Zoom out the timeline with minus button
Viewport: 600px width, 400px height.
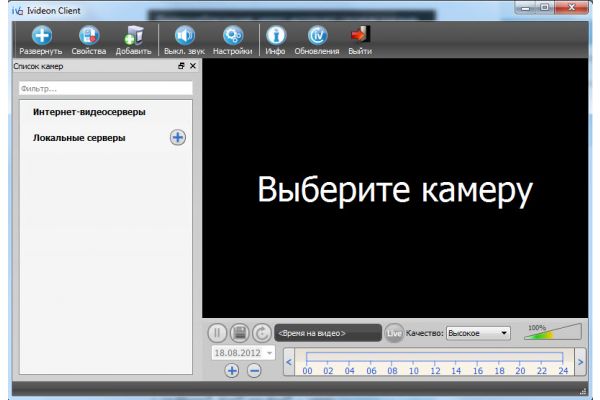point(254,371)
